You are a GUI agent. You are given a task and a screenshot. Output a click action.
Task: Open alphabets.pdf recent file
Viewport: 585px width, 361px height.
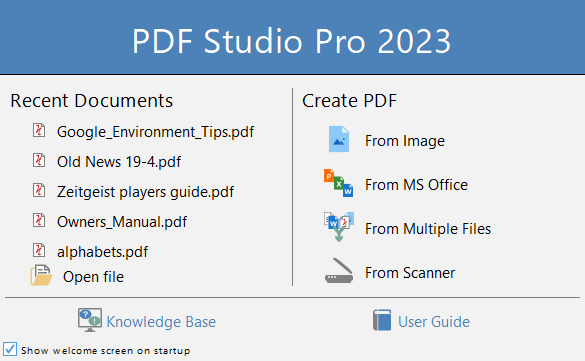pyautogui.click(x=102, y=252)
